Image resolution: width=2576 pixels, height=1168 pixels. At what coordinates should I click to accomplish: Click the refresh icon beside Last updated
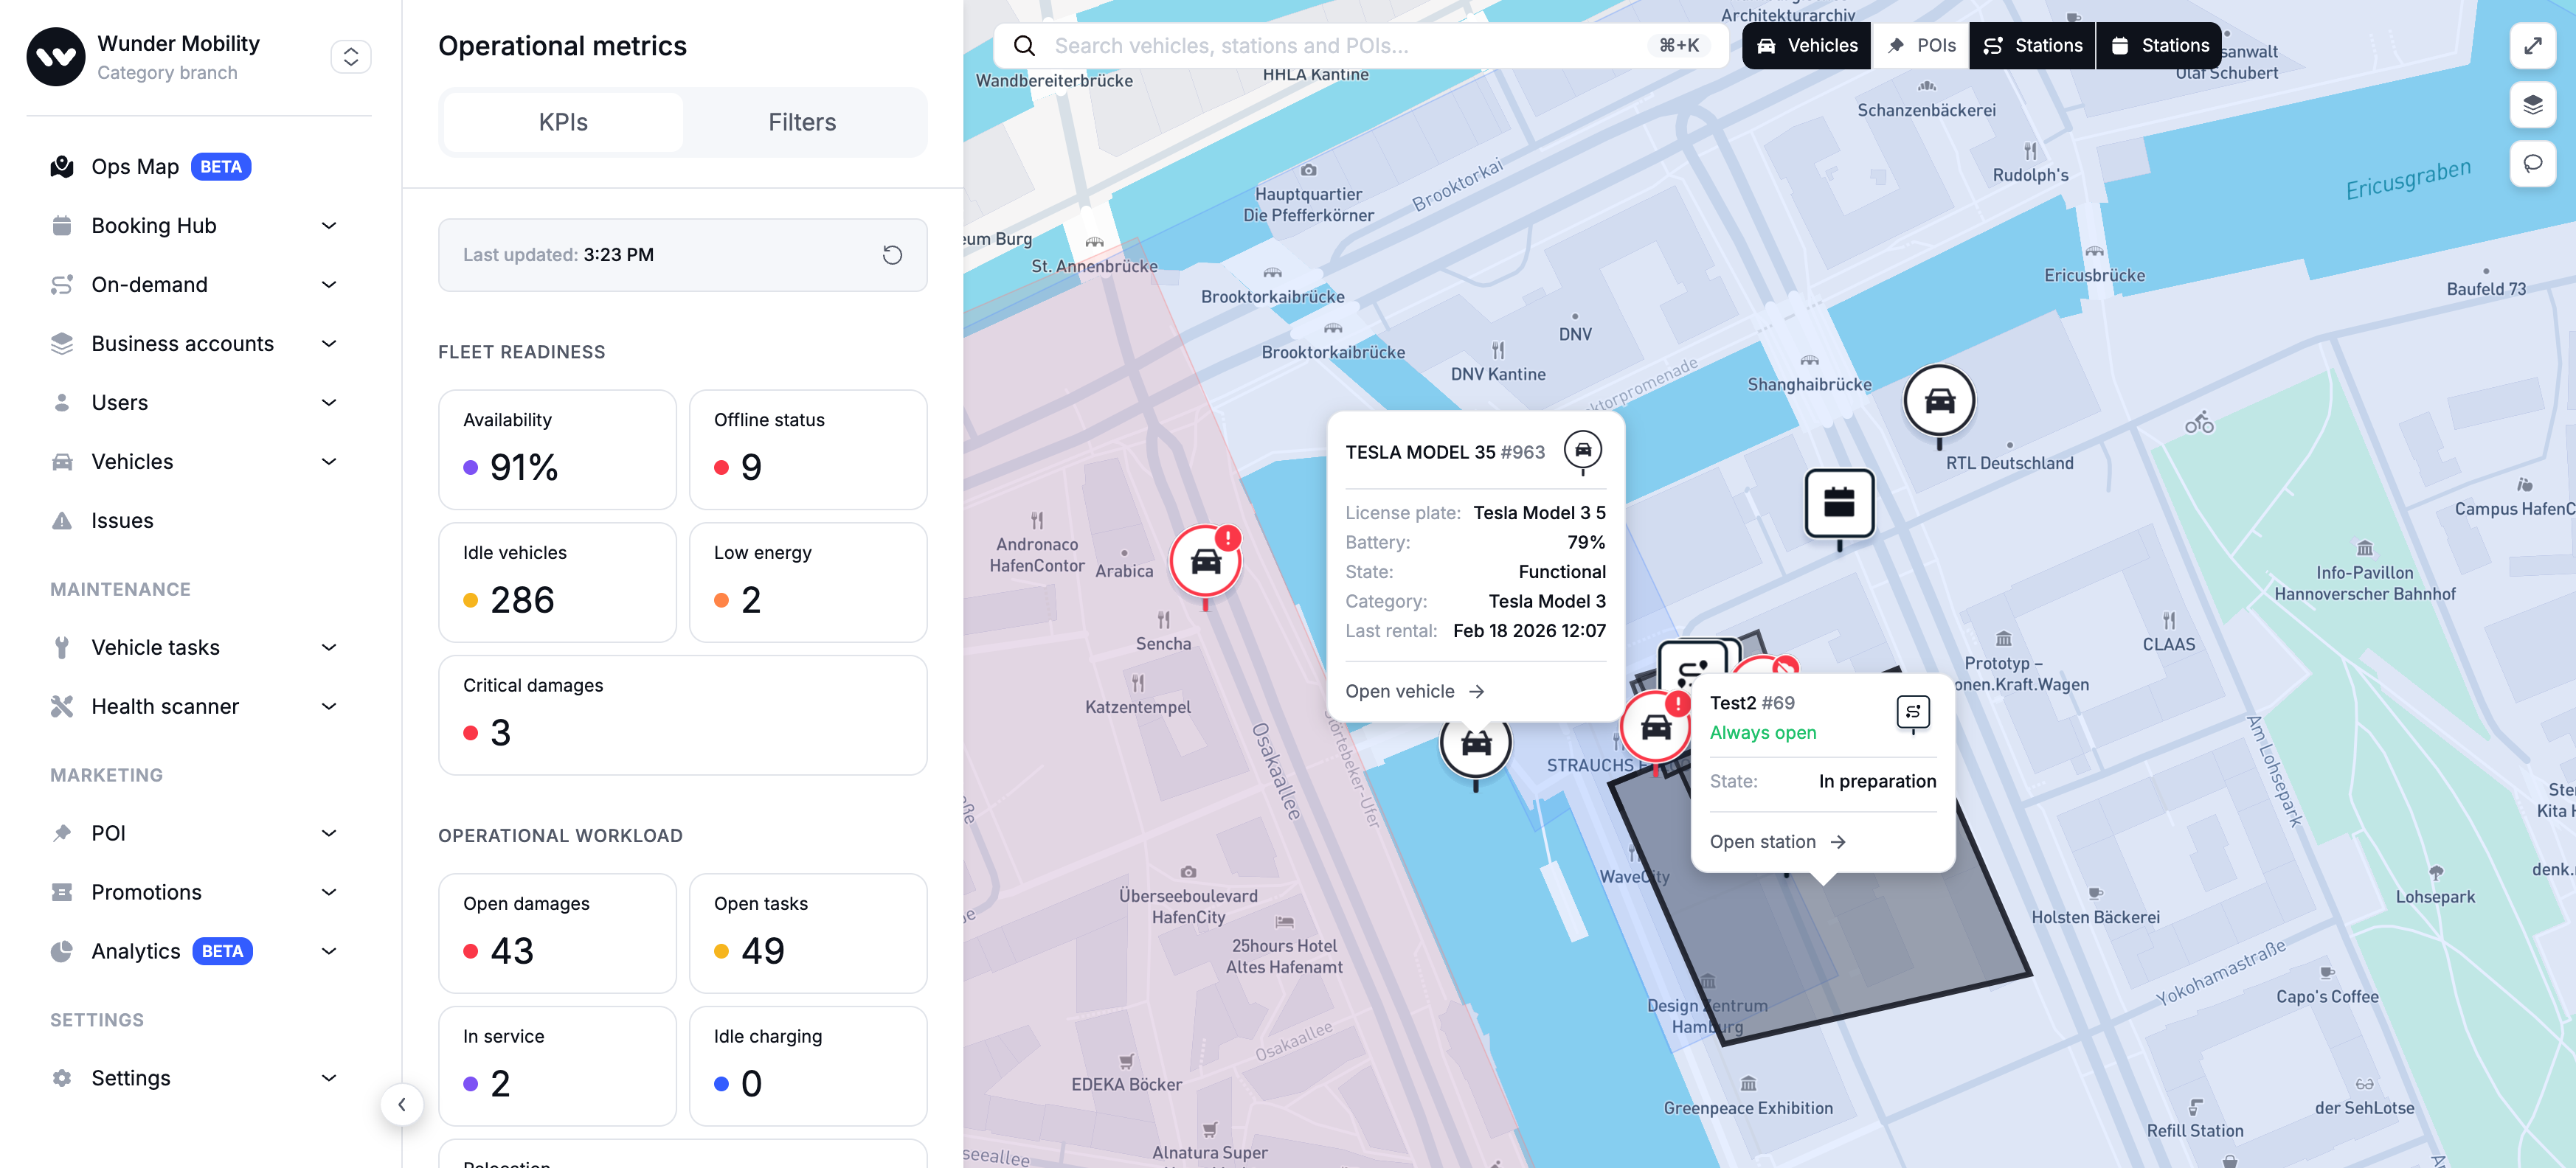point(892,255)
